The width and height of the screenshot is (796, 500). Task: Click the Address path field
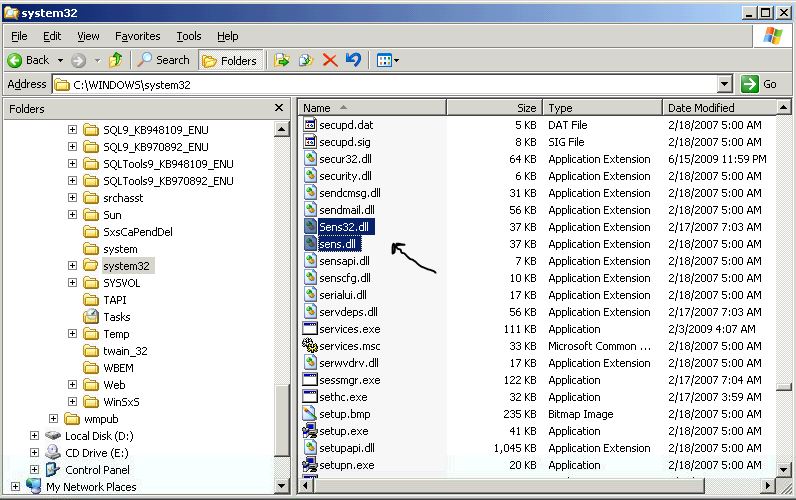[x=385, y=84]
